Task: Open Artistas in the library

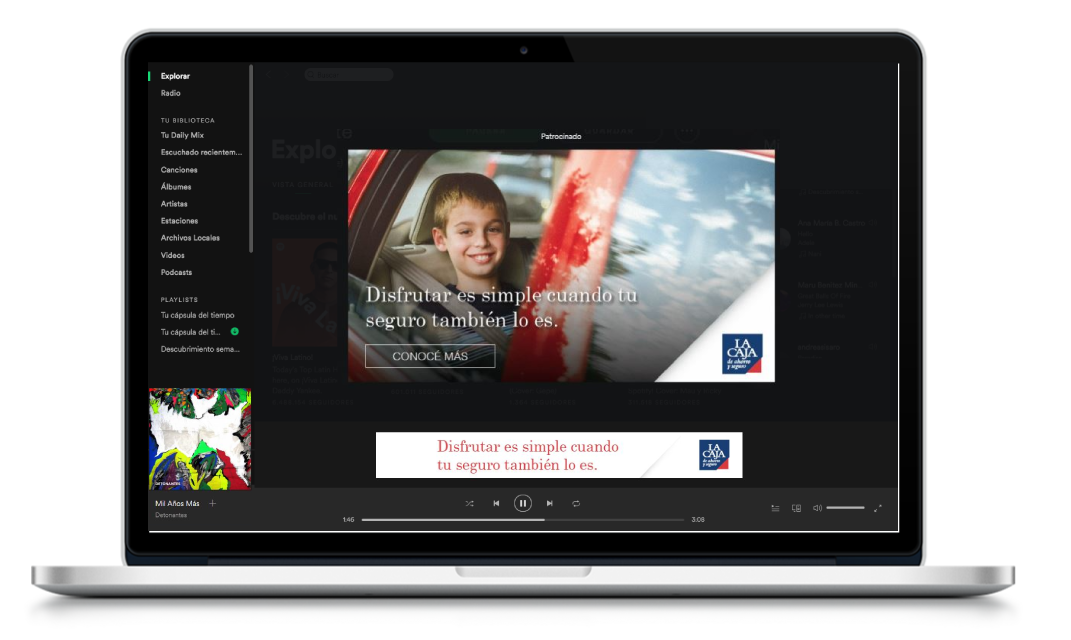Action: [x=174, y=204]
